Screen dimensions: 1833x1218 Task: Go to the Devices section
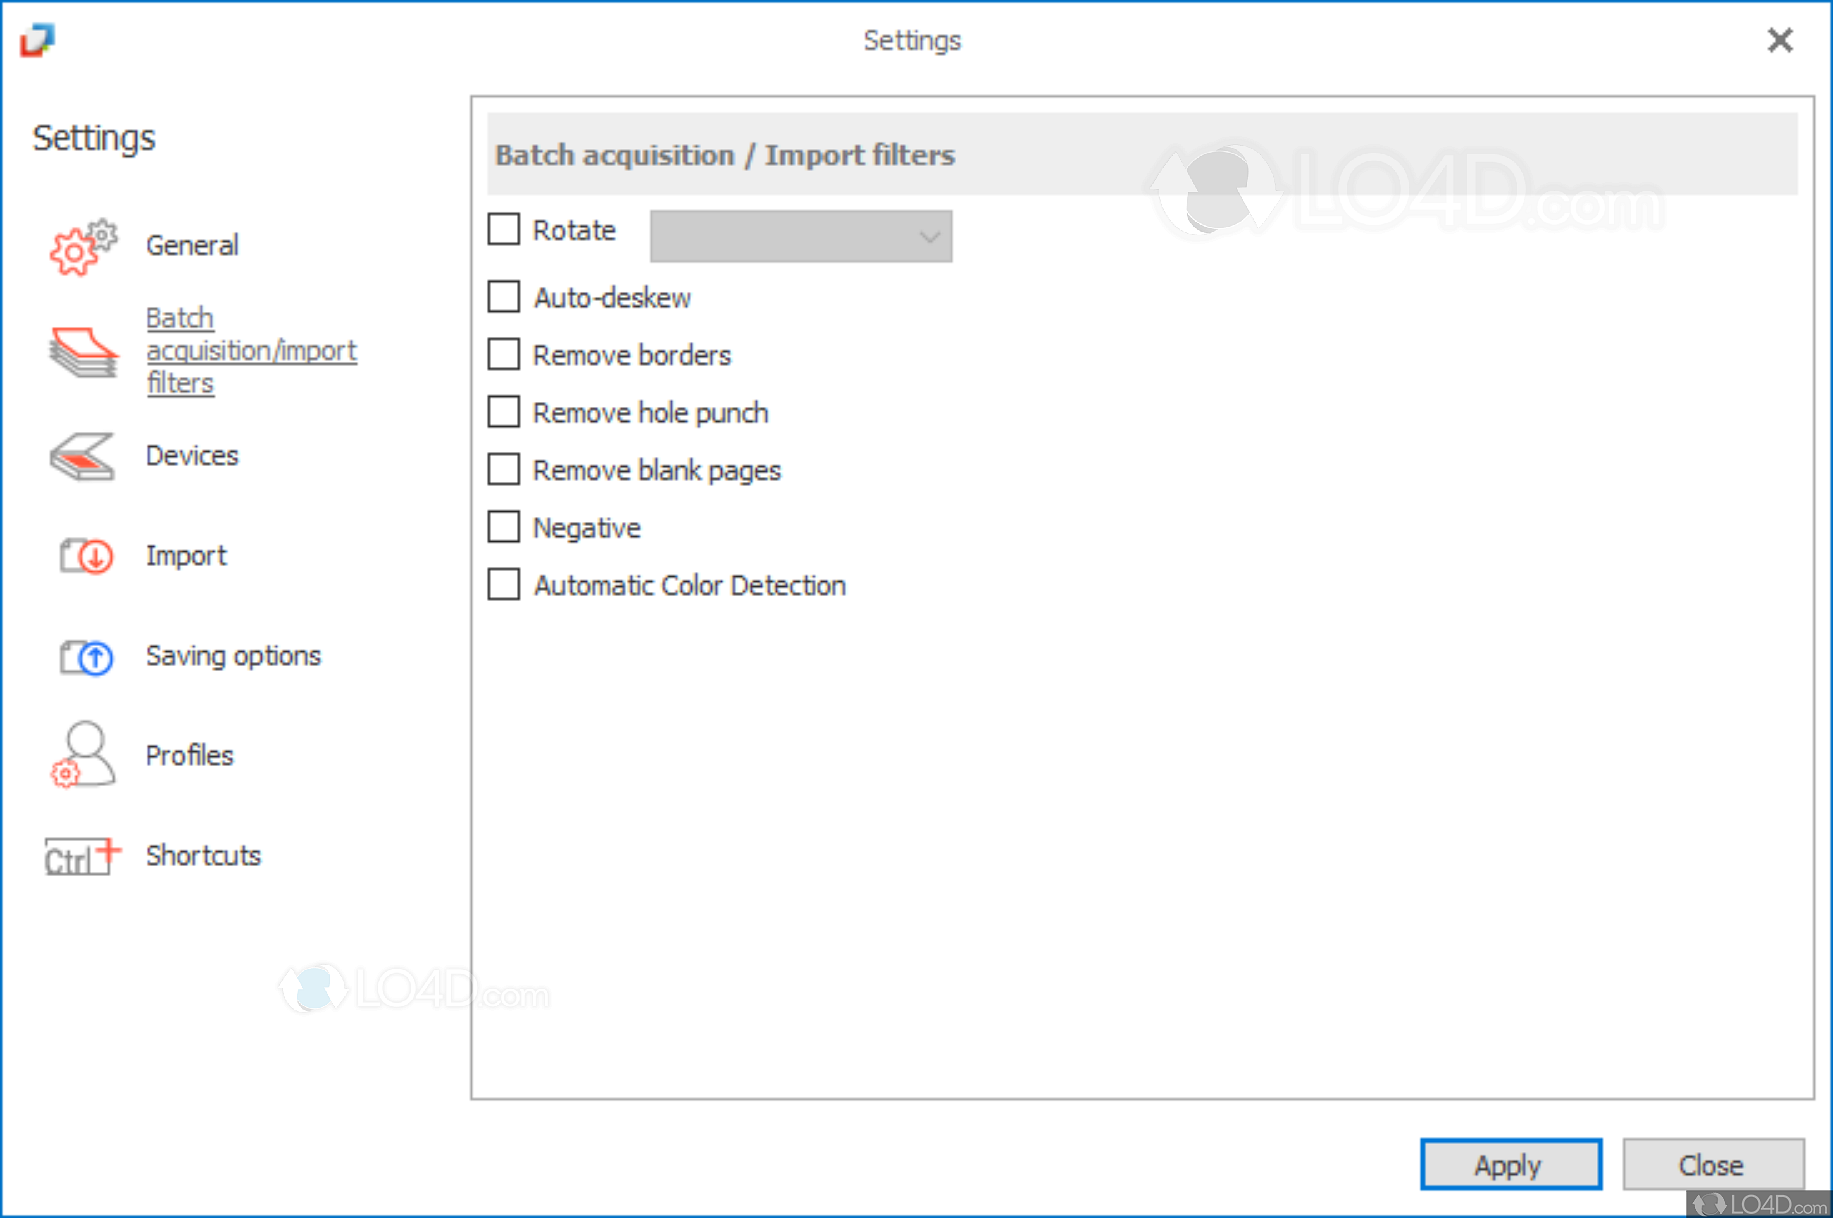click(192, 456)
